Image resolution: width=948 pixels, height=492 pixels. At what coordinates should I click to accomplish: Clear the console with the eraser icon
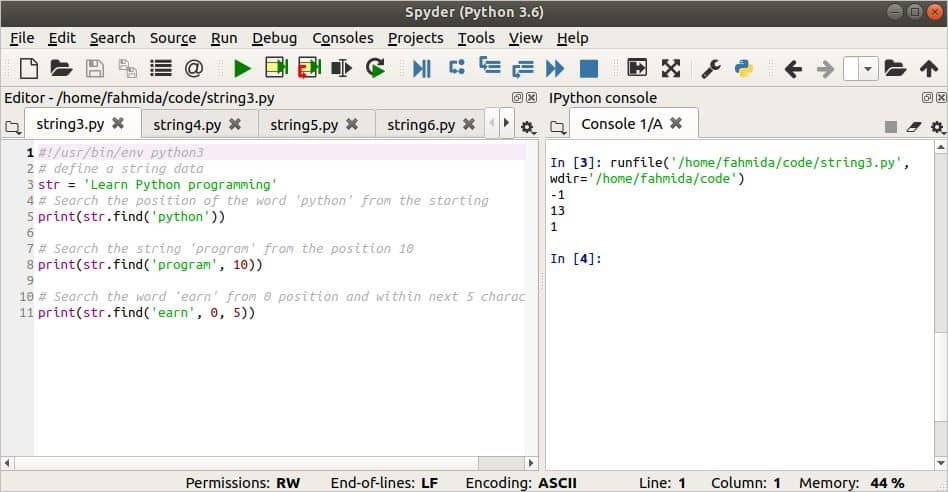[914, 127]
